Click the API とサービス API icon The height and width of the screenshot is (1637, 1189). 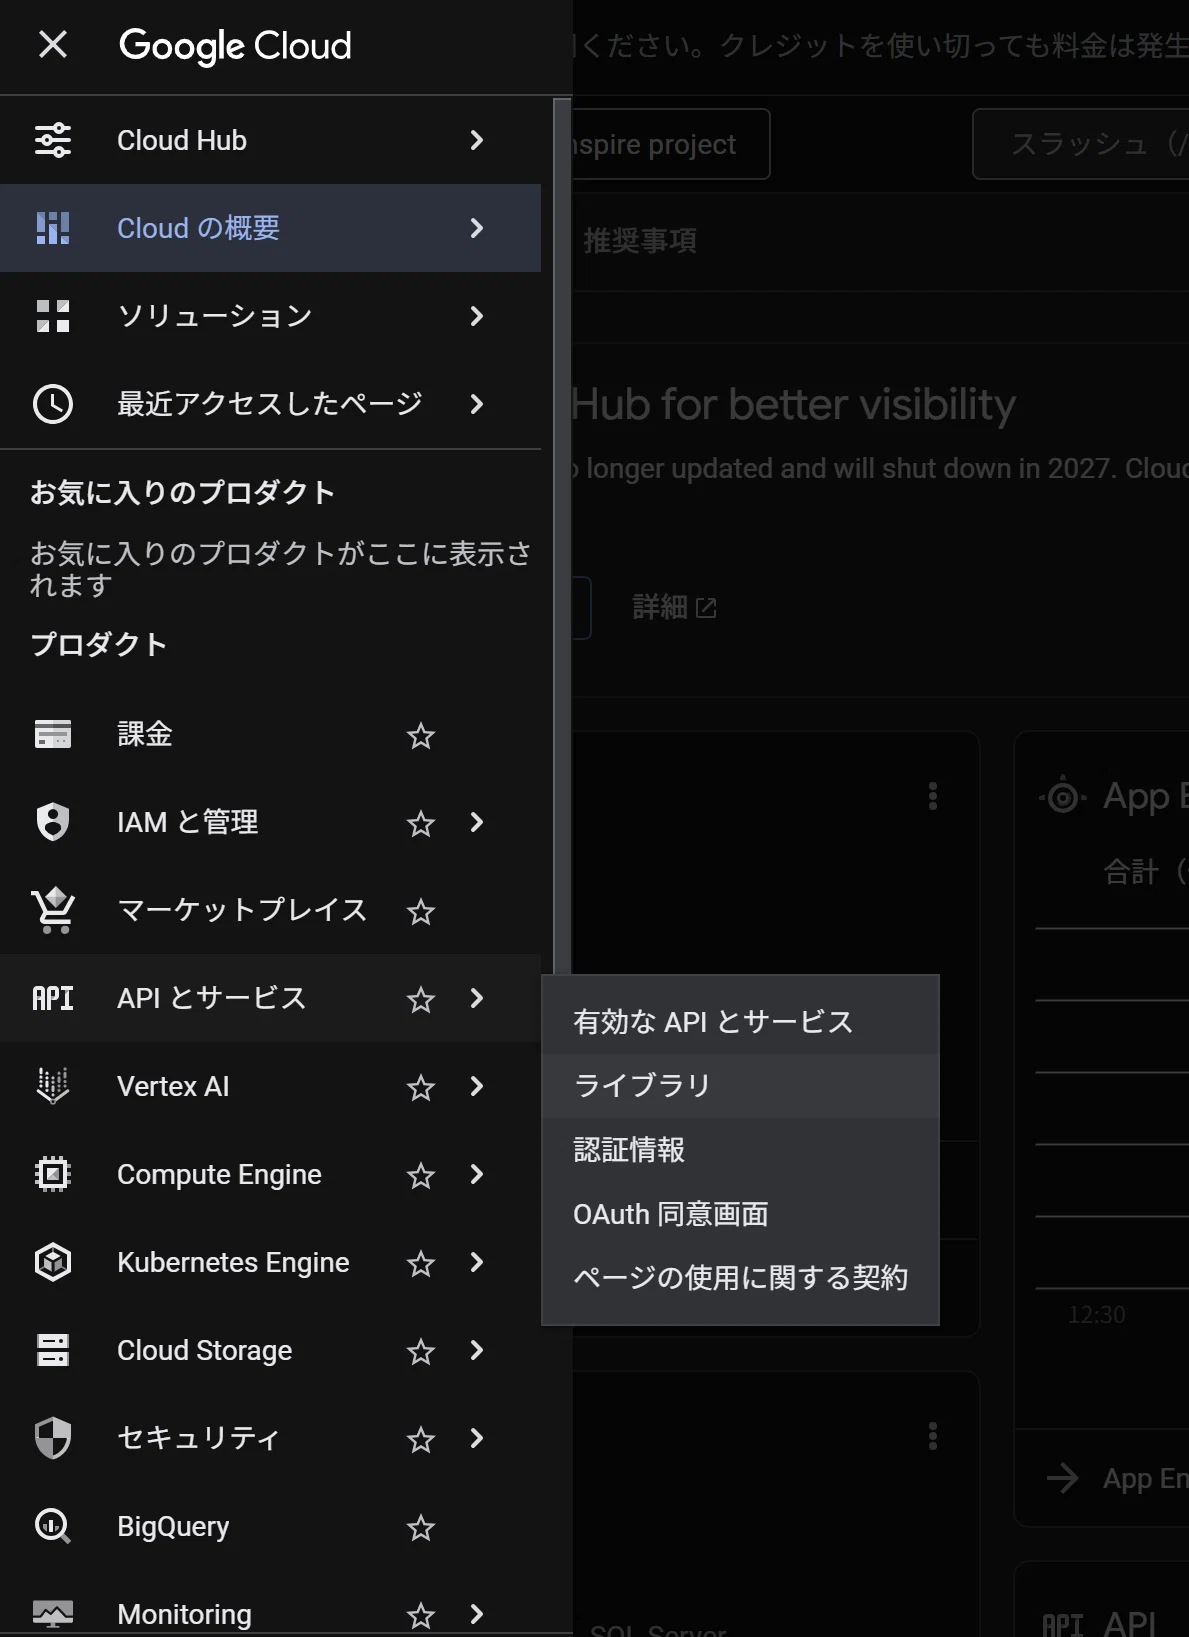53,998
